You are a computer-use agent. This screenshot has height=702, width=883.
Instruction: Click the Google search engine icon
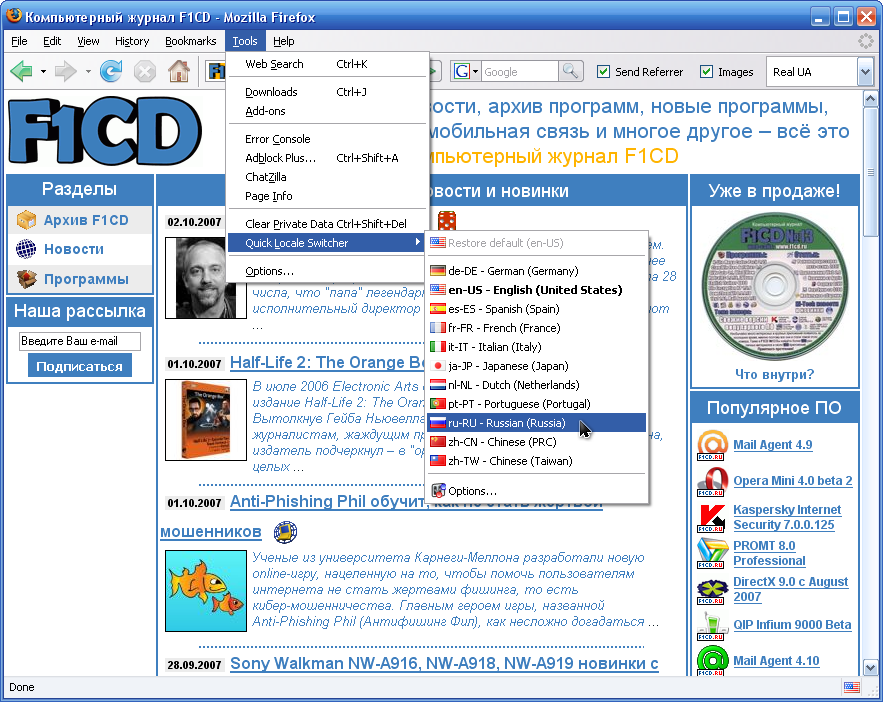click(462, 71)
